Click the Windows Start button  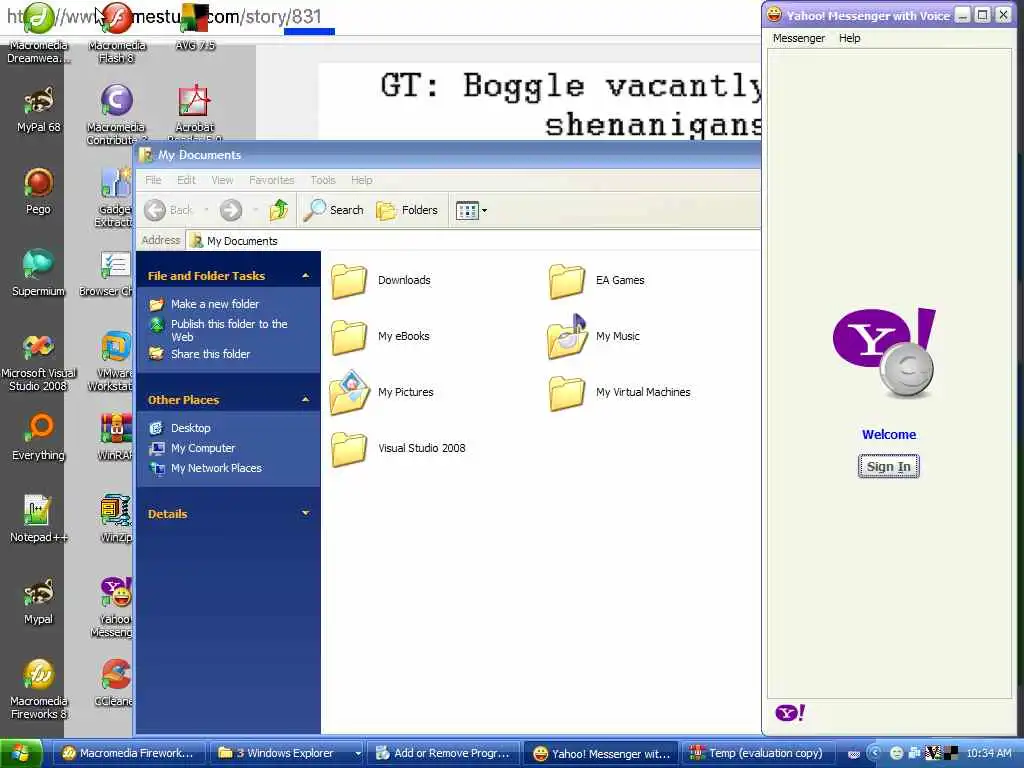coord(21,754)
